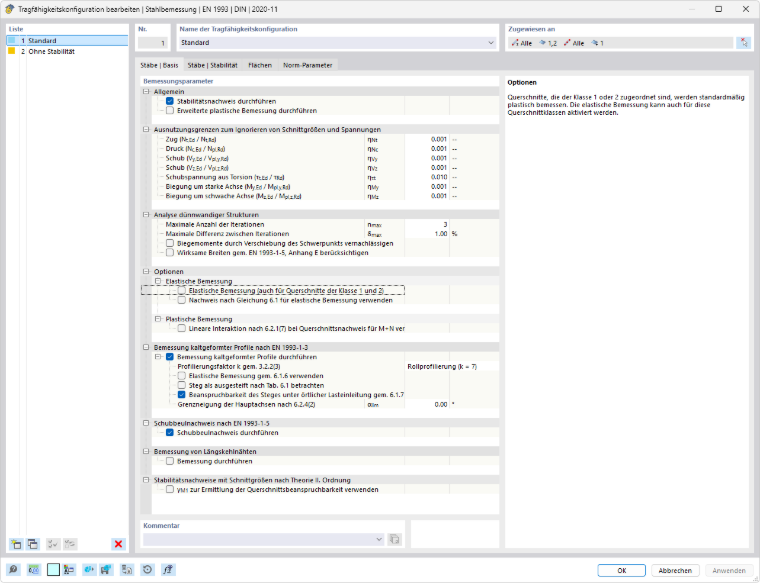Click the duplicate configuration icon below the list
The height and width of the screenshot is (583, 760).
(x=33, y=544)
